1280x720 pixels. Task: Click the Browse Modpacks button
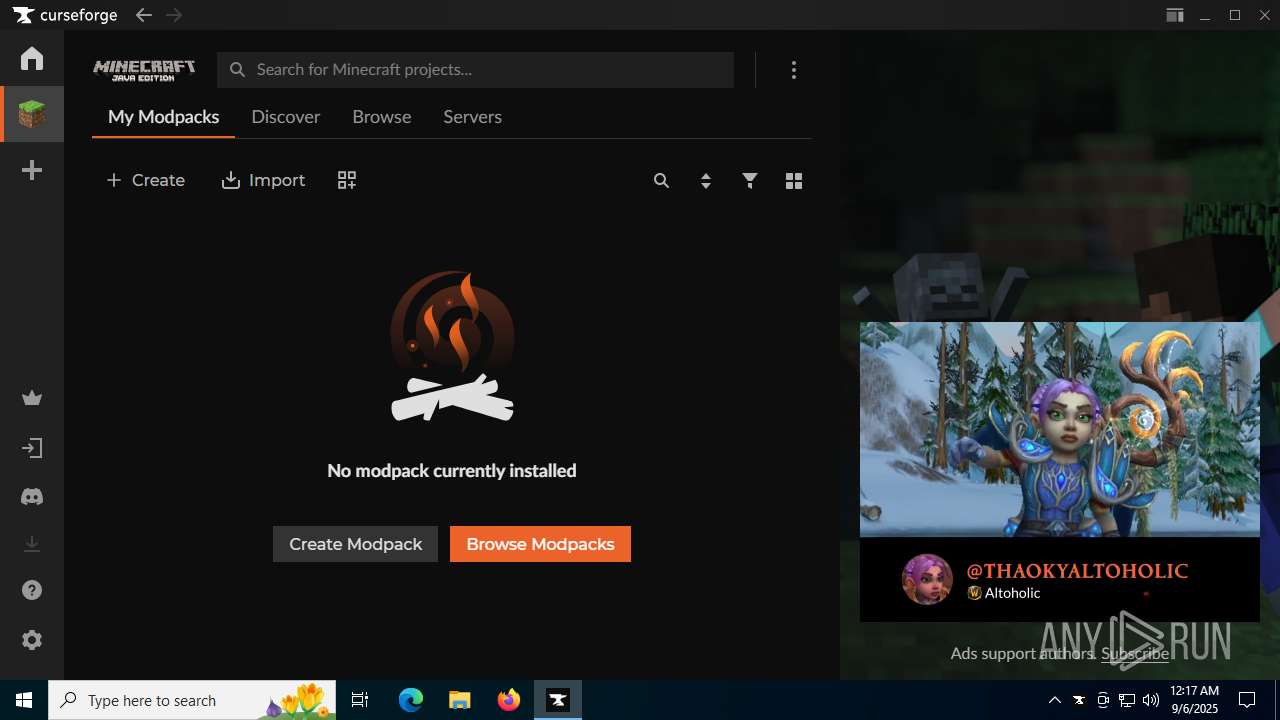pyautogui.click(x=540, y=544)
